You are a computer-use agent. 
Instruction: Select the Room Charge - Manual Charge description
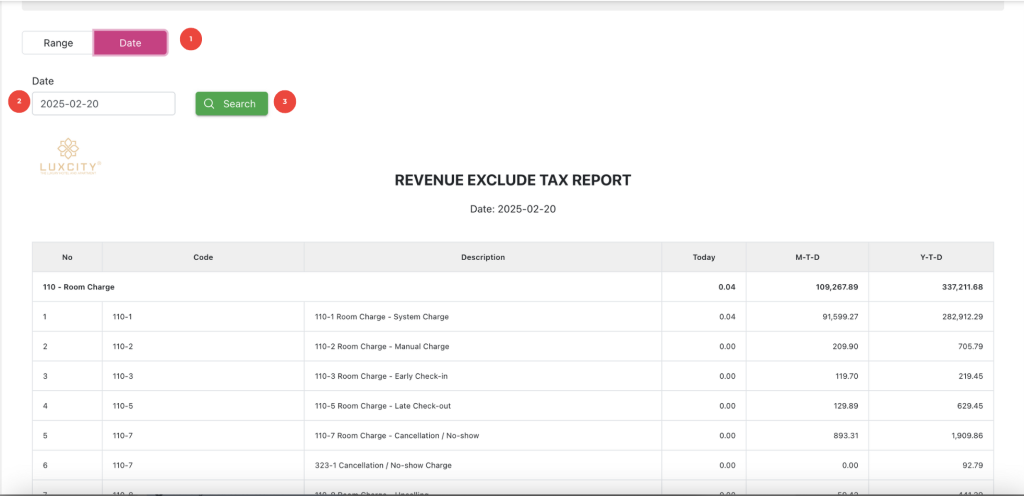coord(382,347)
